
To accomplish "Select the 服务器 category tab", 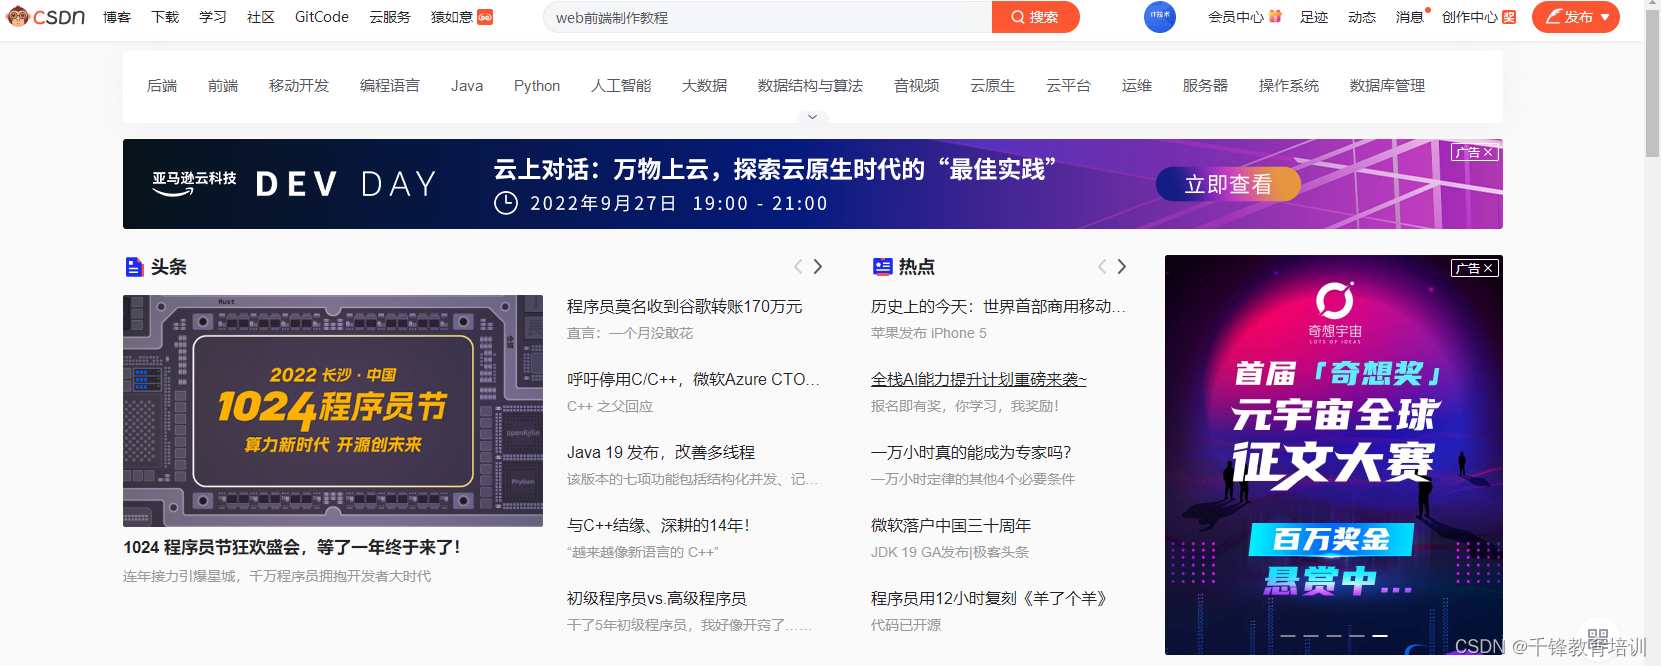I will pos(1206,86).
